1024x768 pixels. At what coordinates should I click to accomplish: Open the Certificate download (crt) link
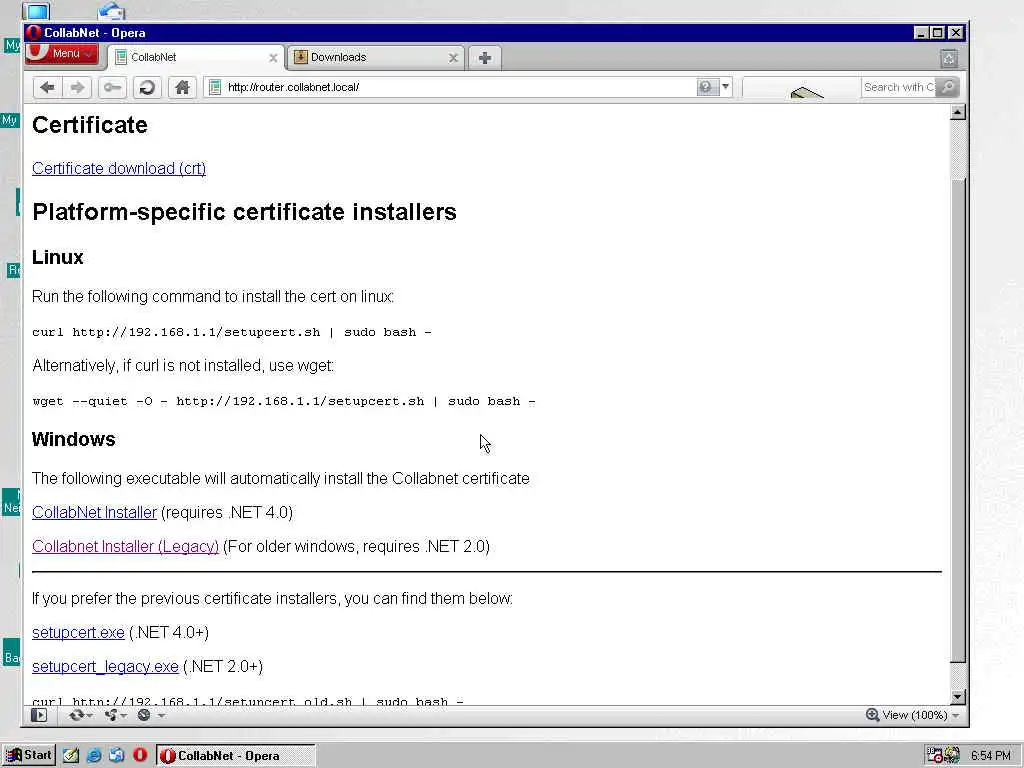coord(119,168)
